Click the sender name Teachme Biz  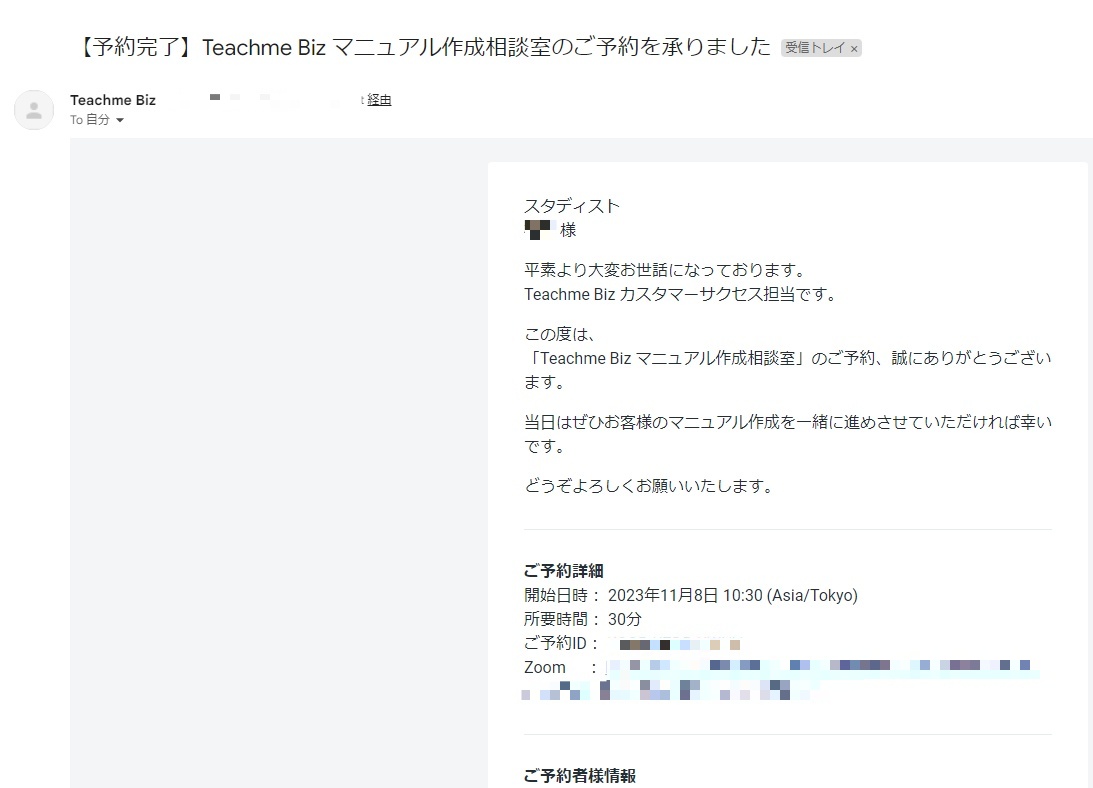tap(113, 100)
